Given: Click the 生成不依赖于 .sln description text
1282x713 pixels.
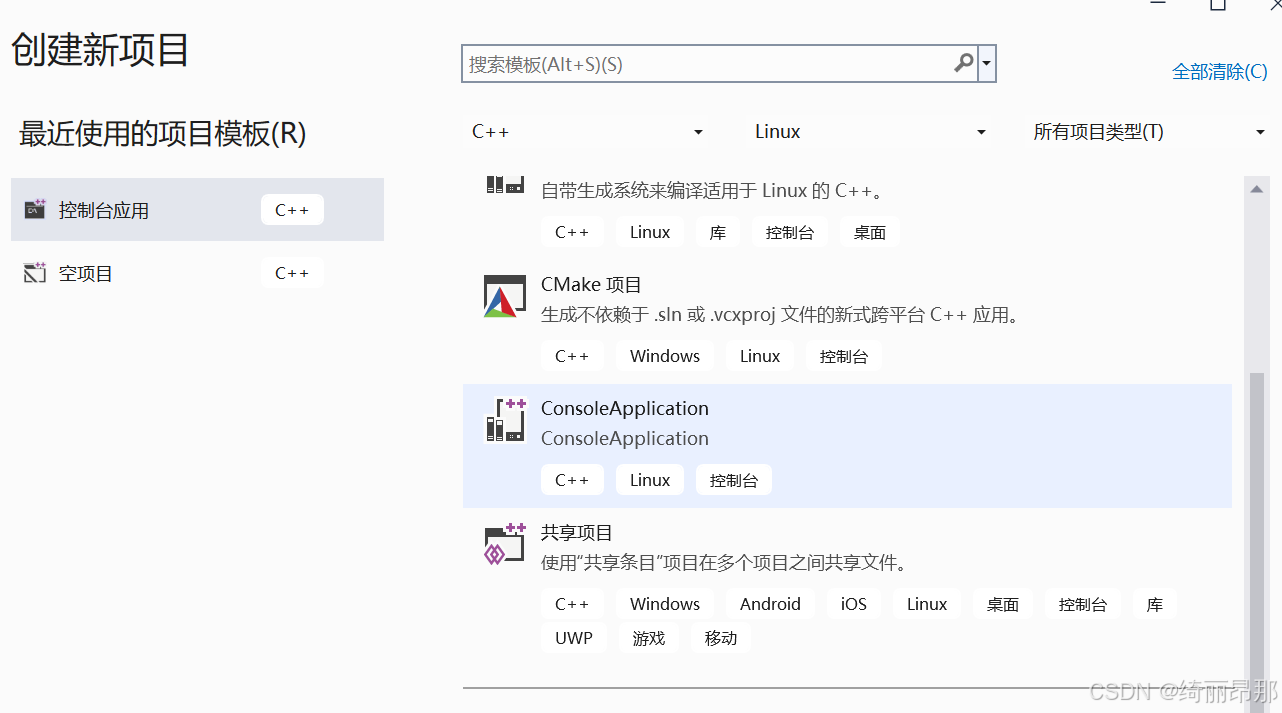Looking at the screenshot, I should (782, 315).
